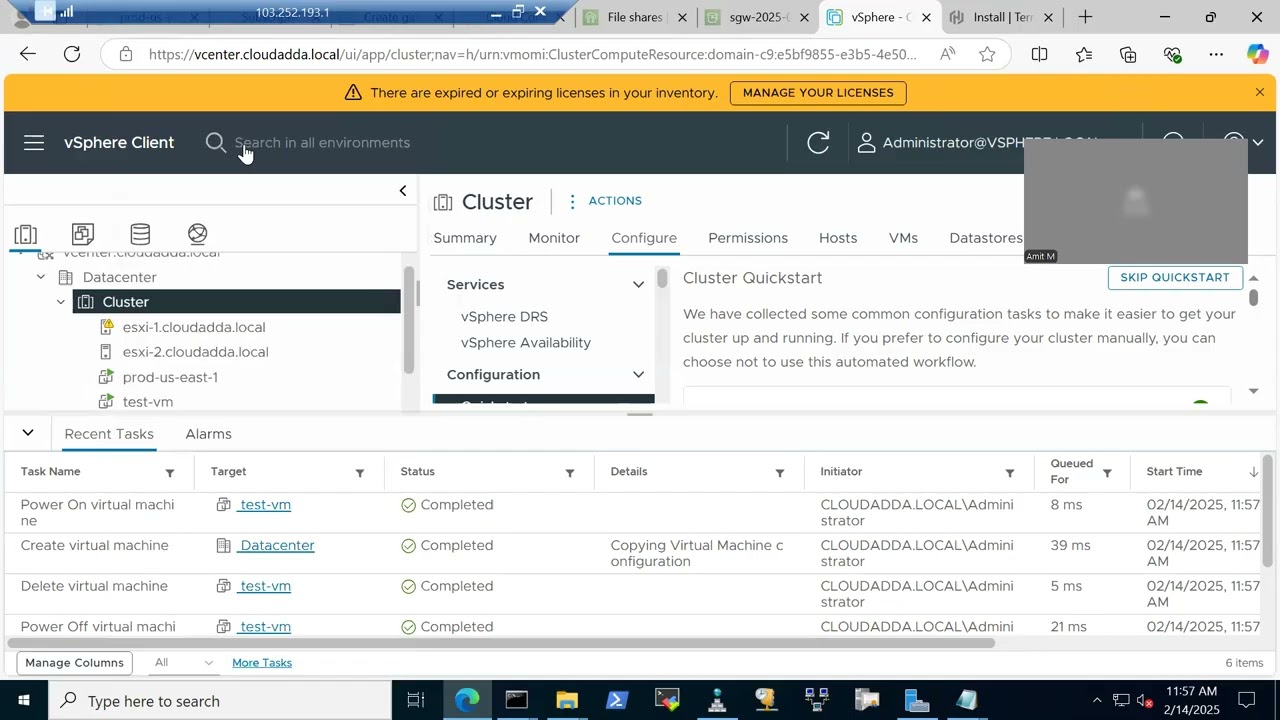Open the Read aloud icon in the address bar
The height and width of the screenshot is (720, 1280).
[947, 54]
